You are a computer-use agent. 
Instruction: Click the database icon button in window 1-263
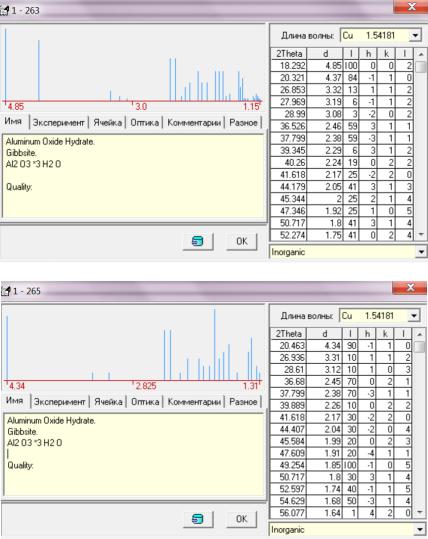(x=198, y=241)
